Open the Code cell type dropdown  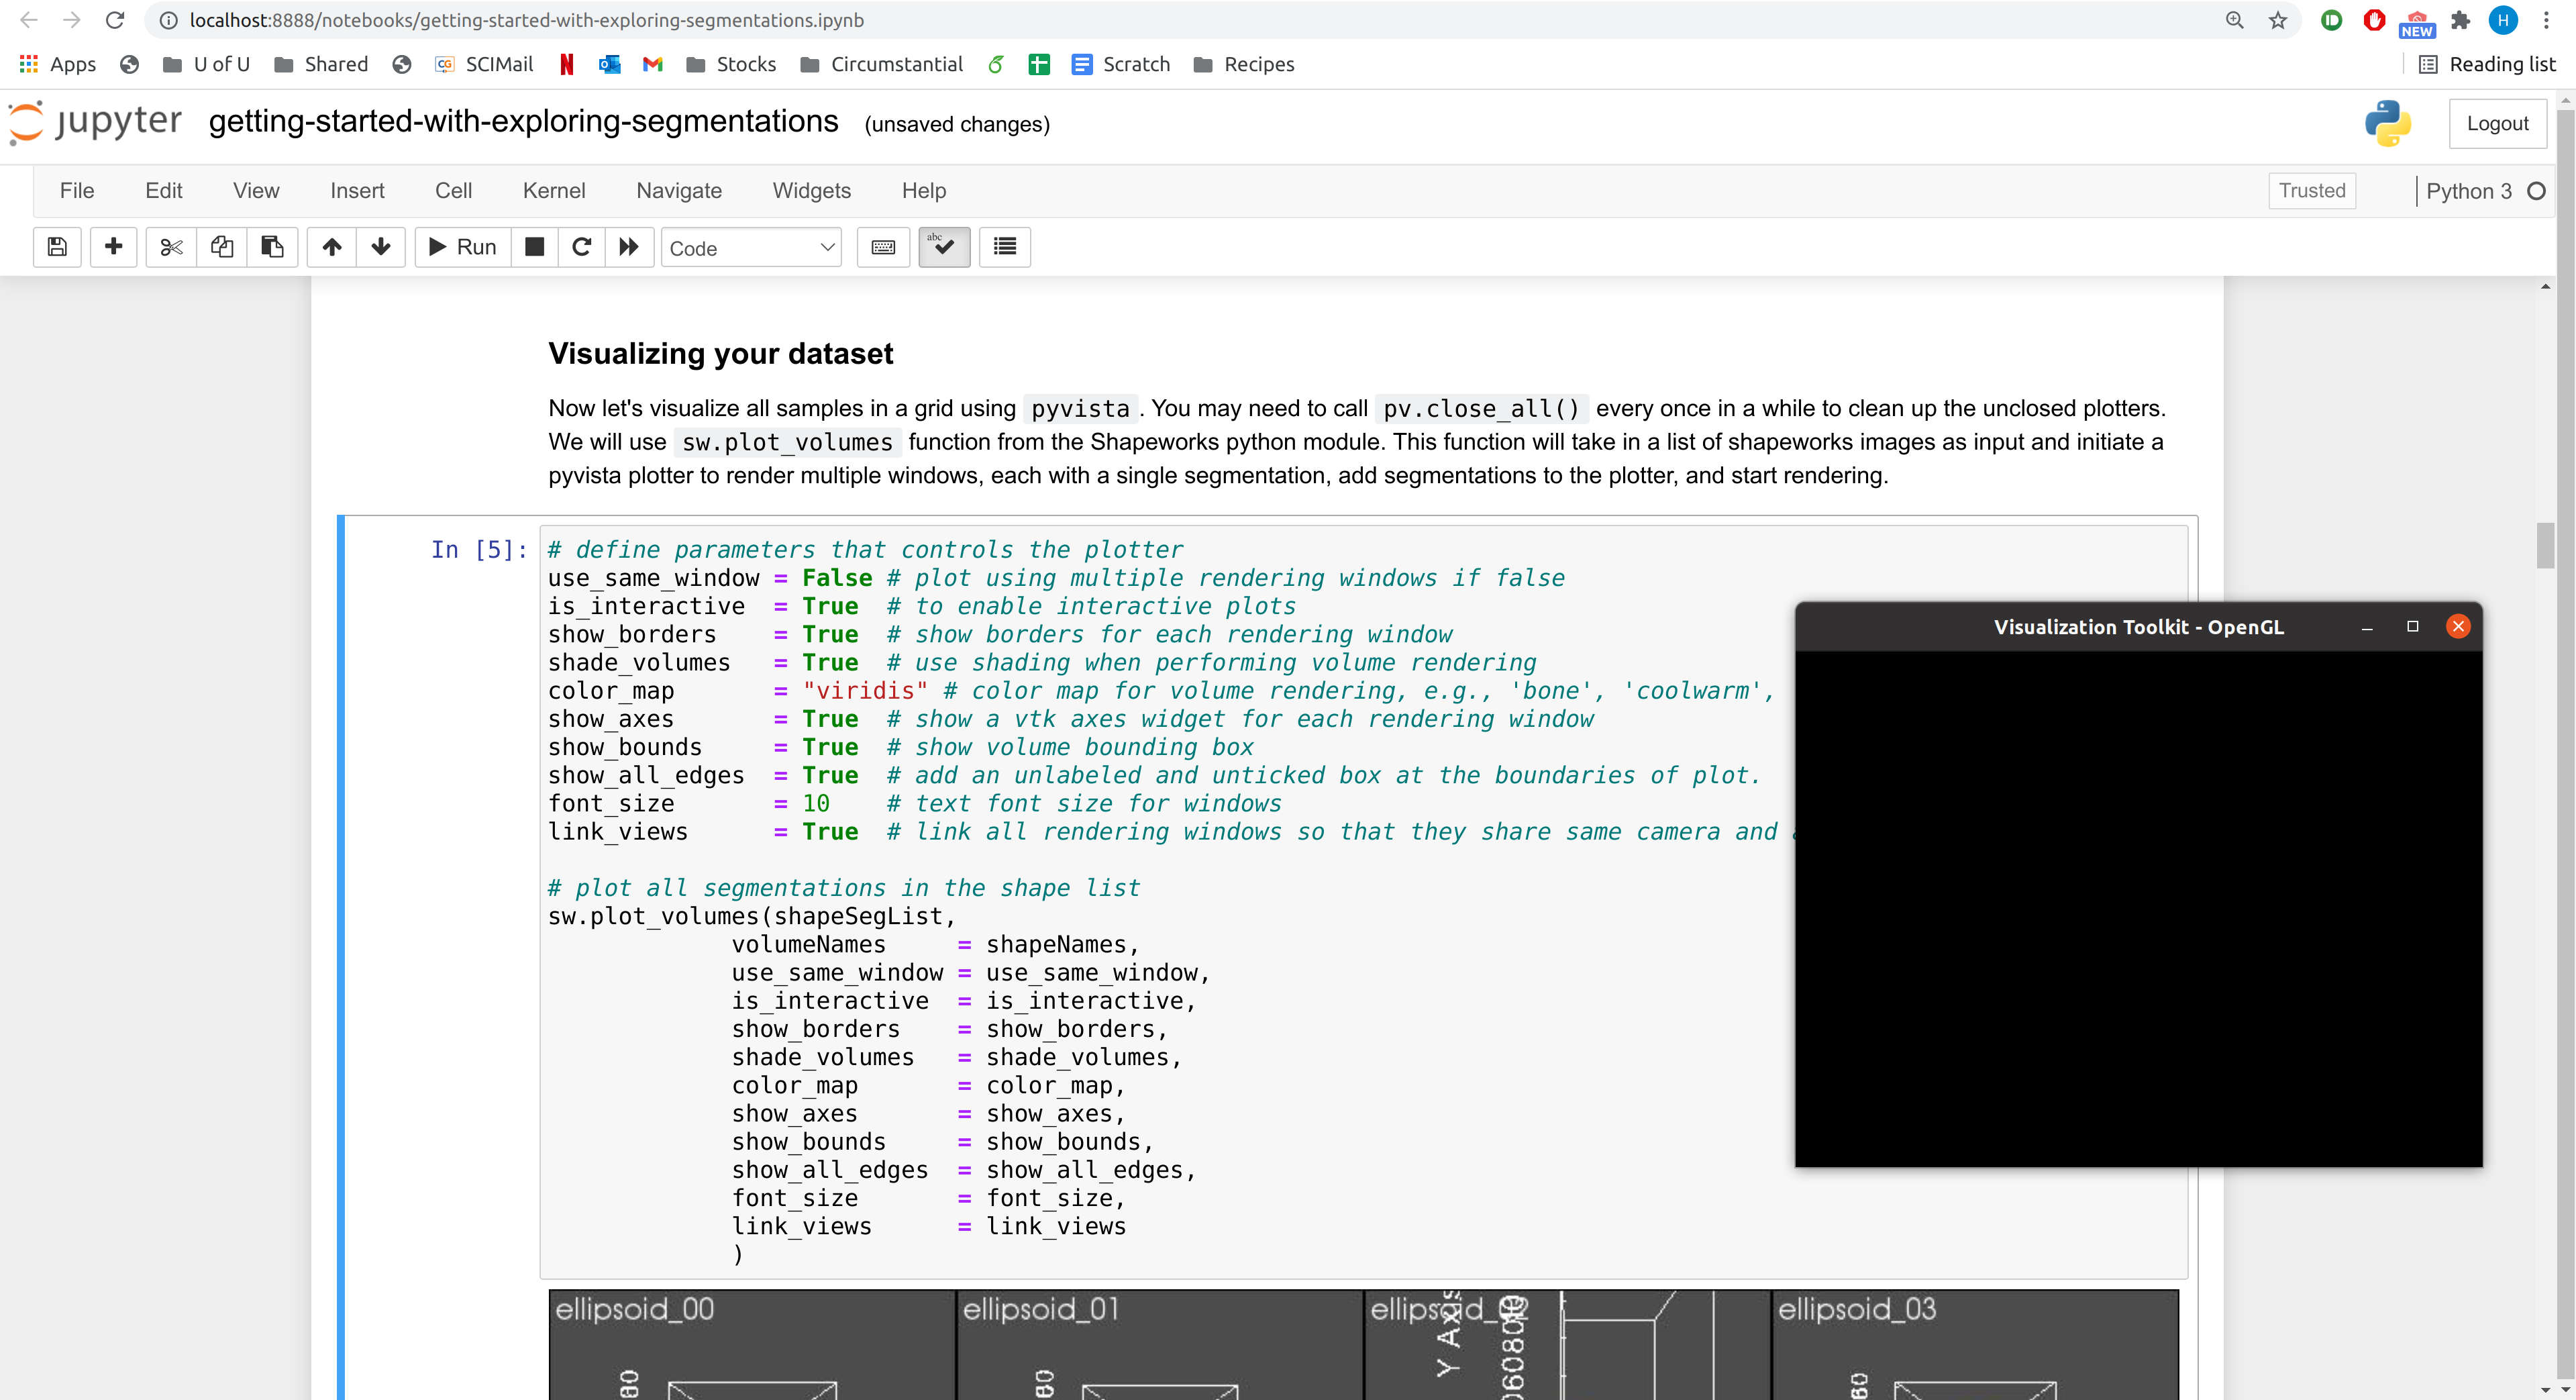[751, 247]
